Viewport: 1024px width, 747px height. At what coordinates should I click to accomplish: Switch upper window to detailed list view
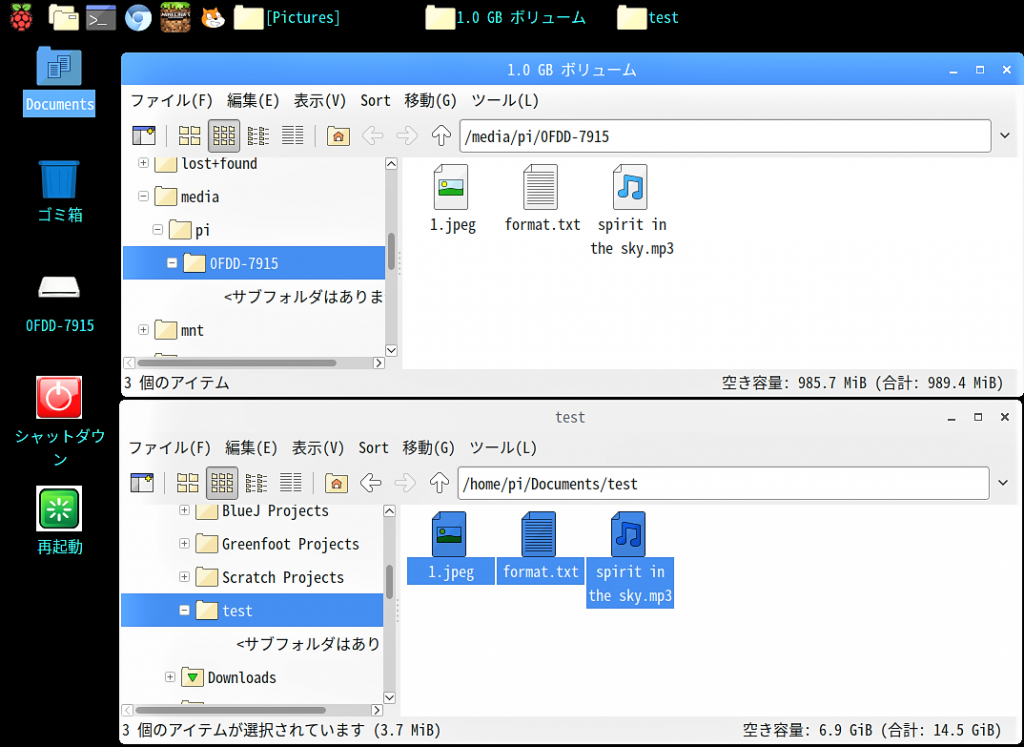293,136
